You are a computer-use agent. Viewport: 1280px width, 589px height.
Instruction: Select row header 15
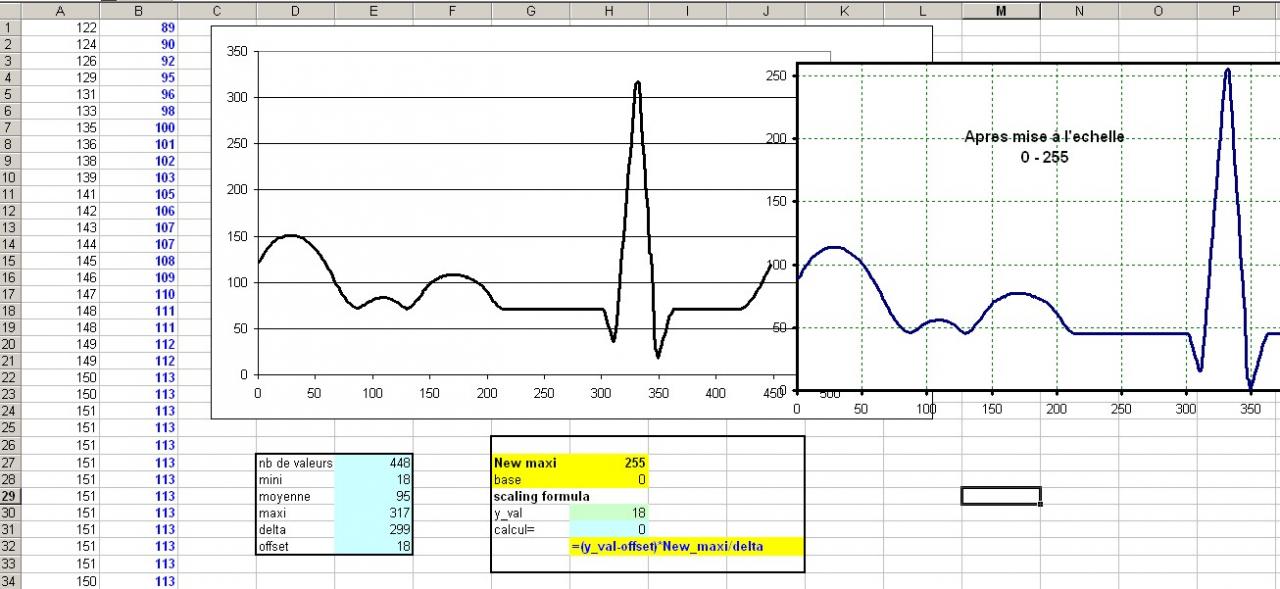(x=10, y=261)
